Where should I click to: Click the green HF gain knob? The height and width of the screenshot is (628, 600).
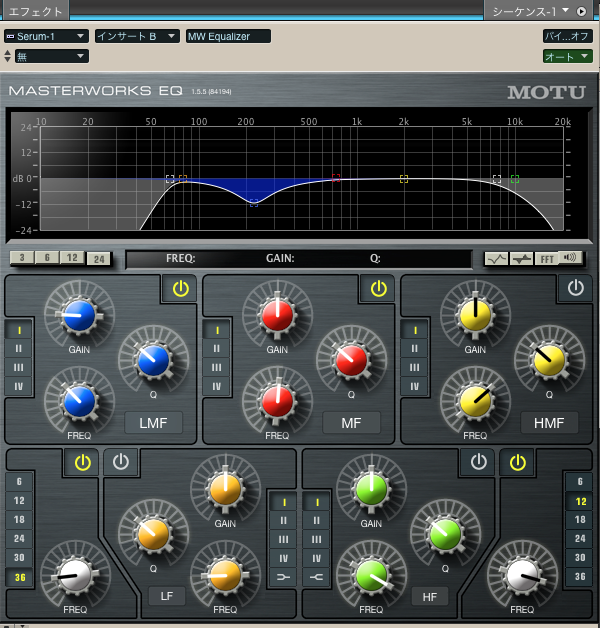[371, 490]
